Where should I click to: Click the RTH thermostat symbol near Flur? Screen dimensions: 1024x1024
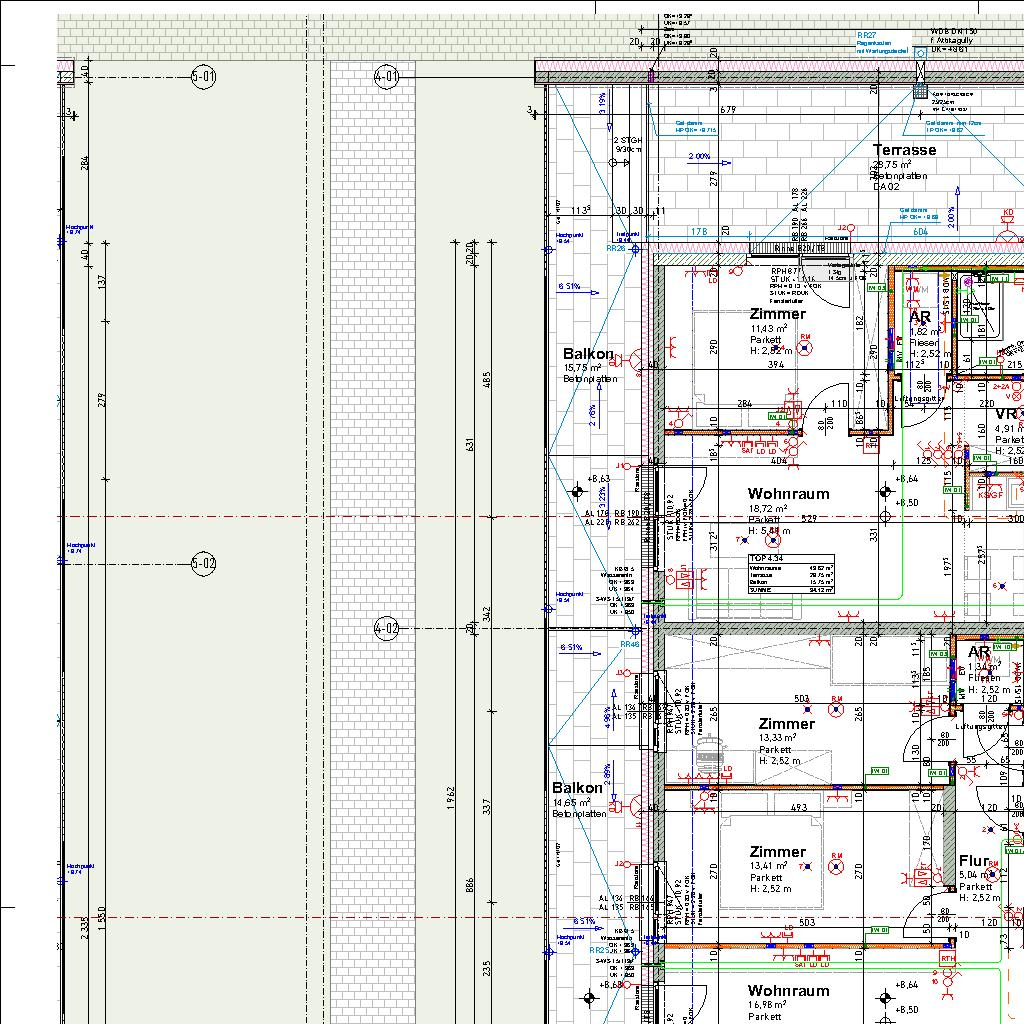coord(947,958)
